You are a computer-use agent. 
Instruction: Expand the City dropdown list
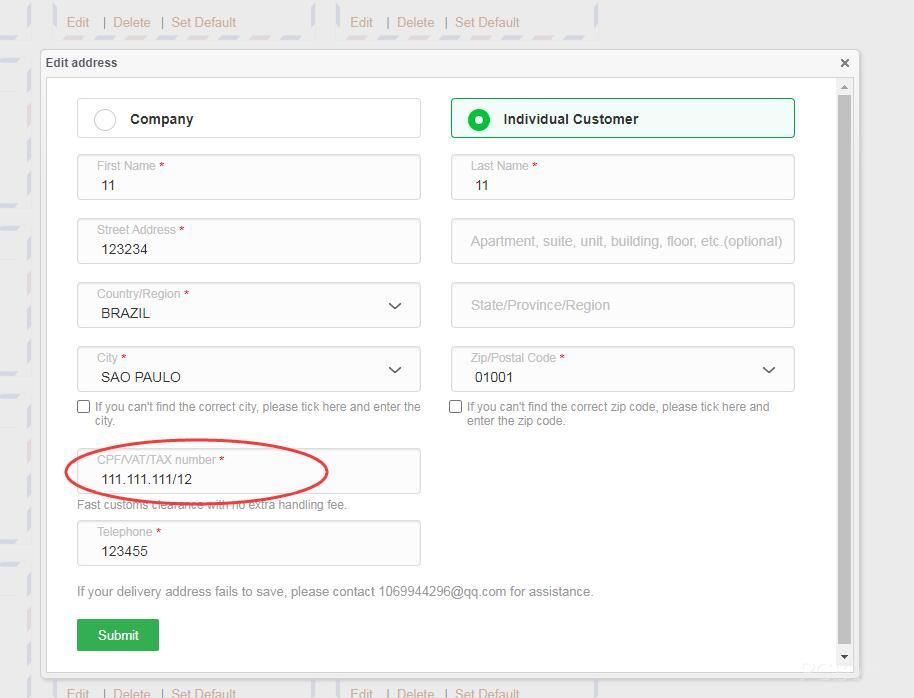coord(394,370)
